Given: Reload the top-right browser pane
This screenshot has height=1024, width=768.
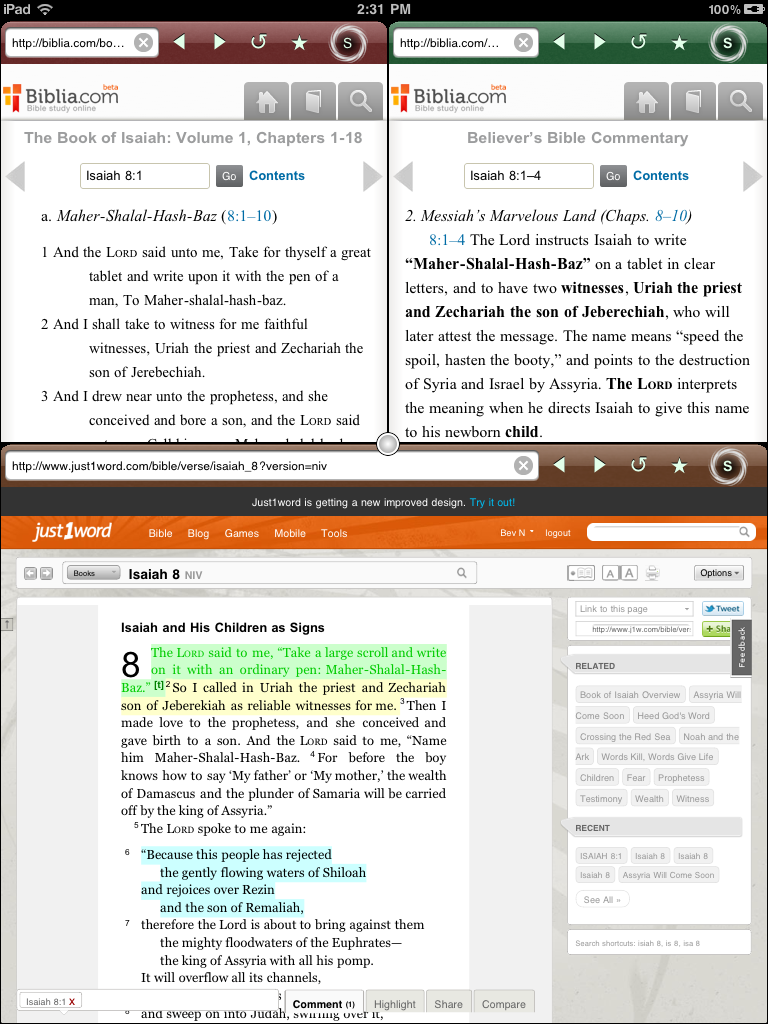Looking at the screenshot, I should click(639, 42).
